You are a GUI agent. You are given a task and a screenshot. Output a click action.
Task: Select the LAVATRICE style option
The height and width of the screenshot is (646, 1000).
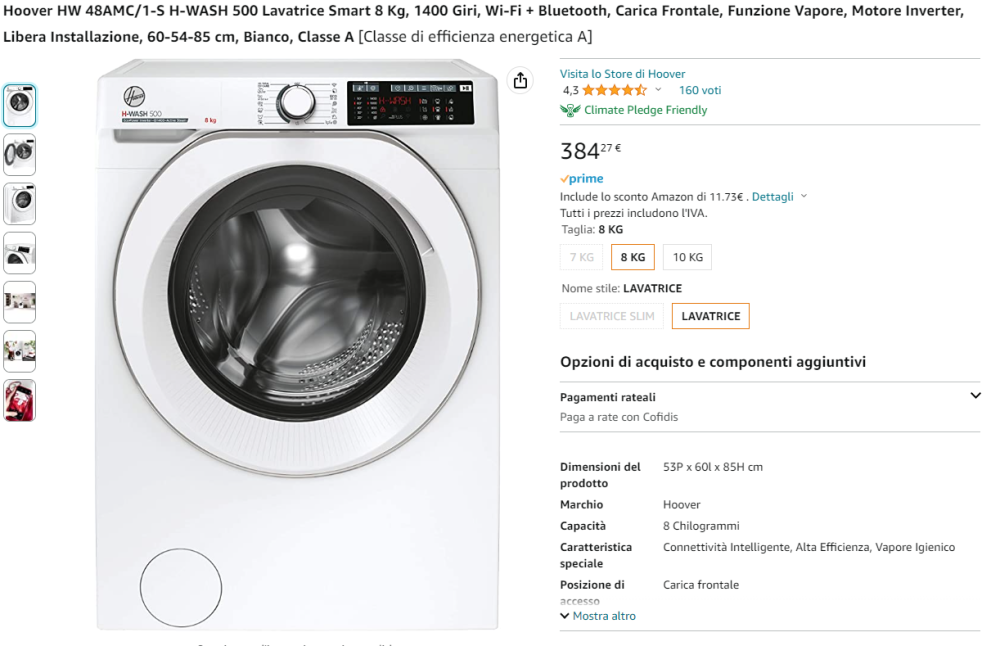tap(710, 316)
